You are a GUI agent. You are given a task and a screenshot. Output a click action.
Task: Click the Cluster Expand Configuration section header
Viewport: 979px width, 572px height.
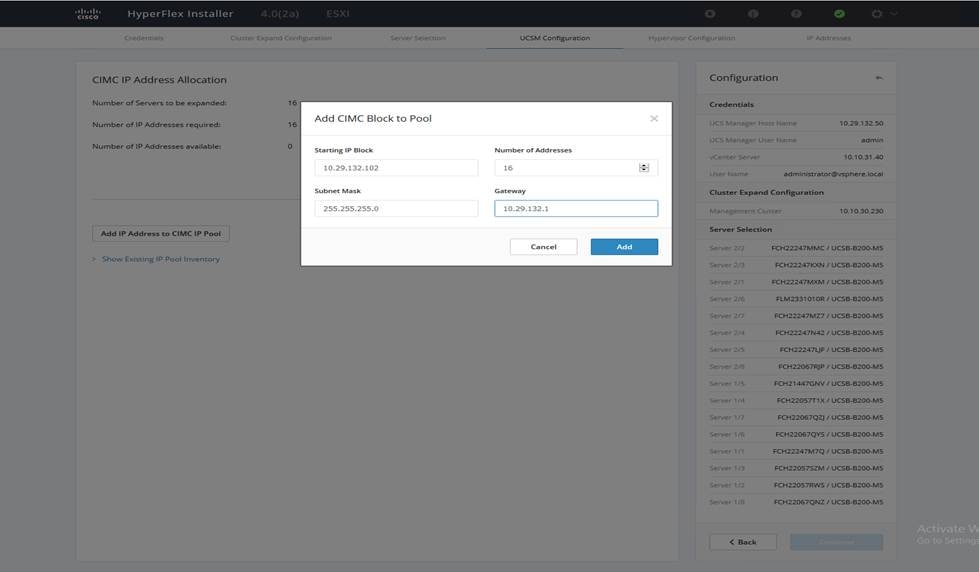pos(766,192)
